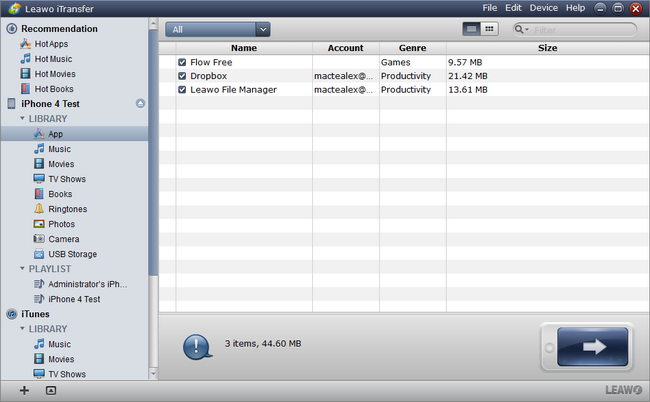Click the bottom-bar icon beside the plus

tap(51, 390)
